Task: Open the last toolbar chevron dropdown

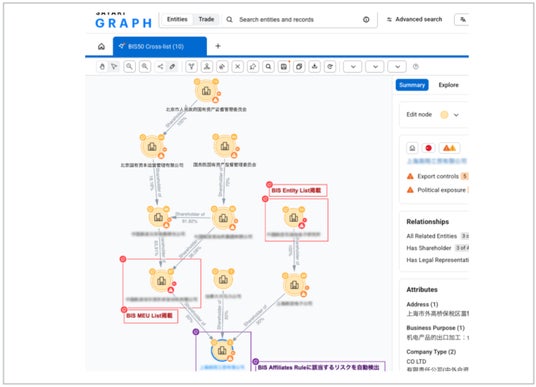Action: pos(397,67)
